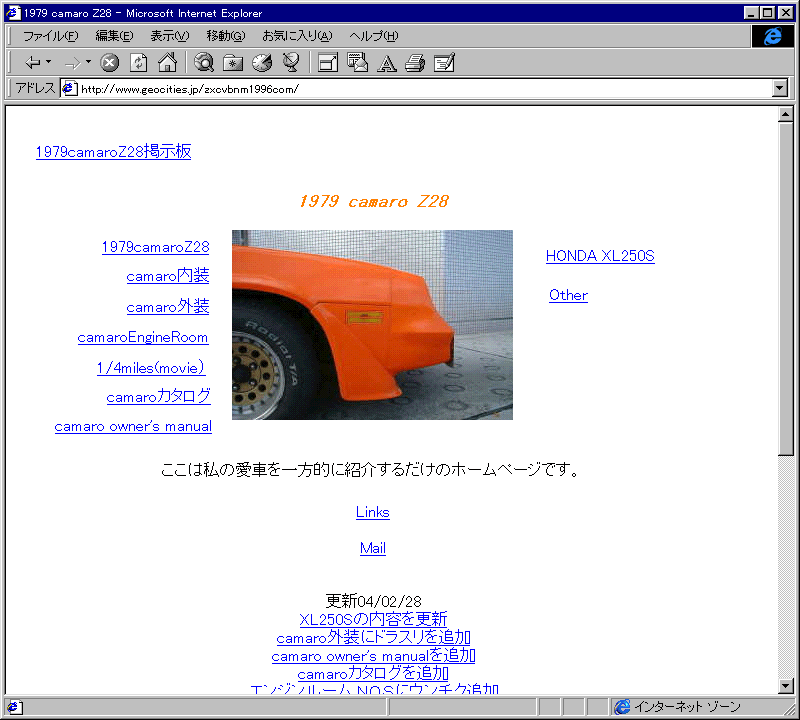Click the vertical scrollbar thumb
Viewport: 800px width, 720px height.
pyautogui.click(x=786, y=288)
